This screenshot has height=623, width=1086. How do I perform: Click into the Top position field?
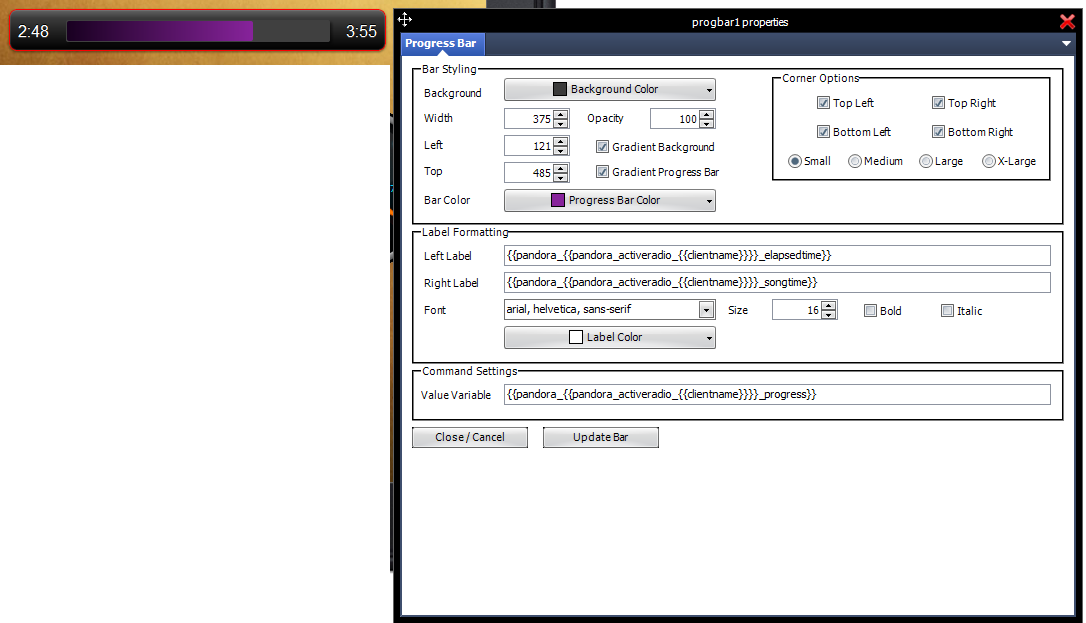coord(529,172)
